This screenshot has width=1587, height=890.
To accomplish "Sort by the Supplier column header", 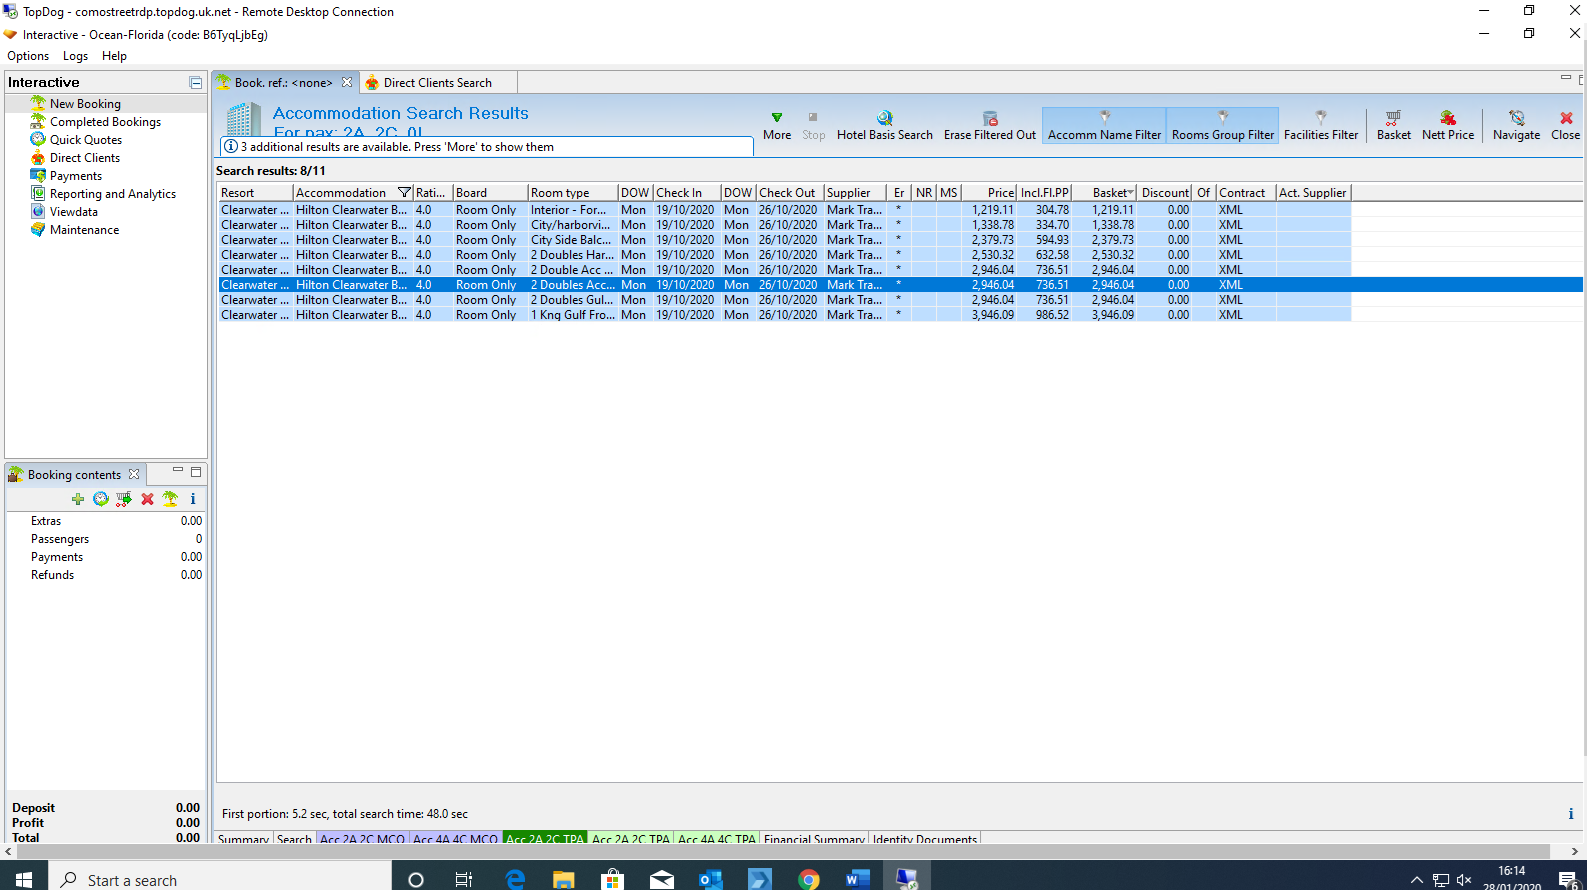I will click(855, 193).
